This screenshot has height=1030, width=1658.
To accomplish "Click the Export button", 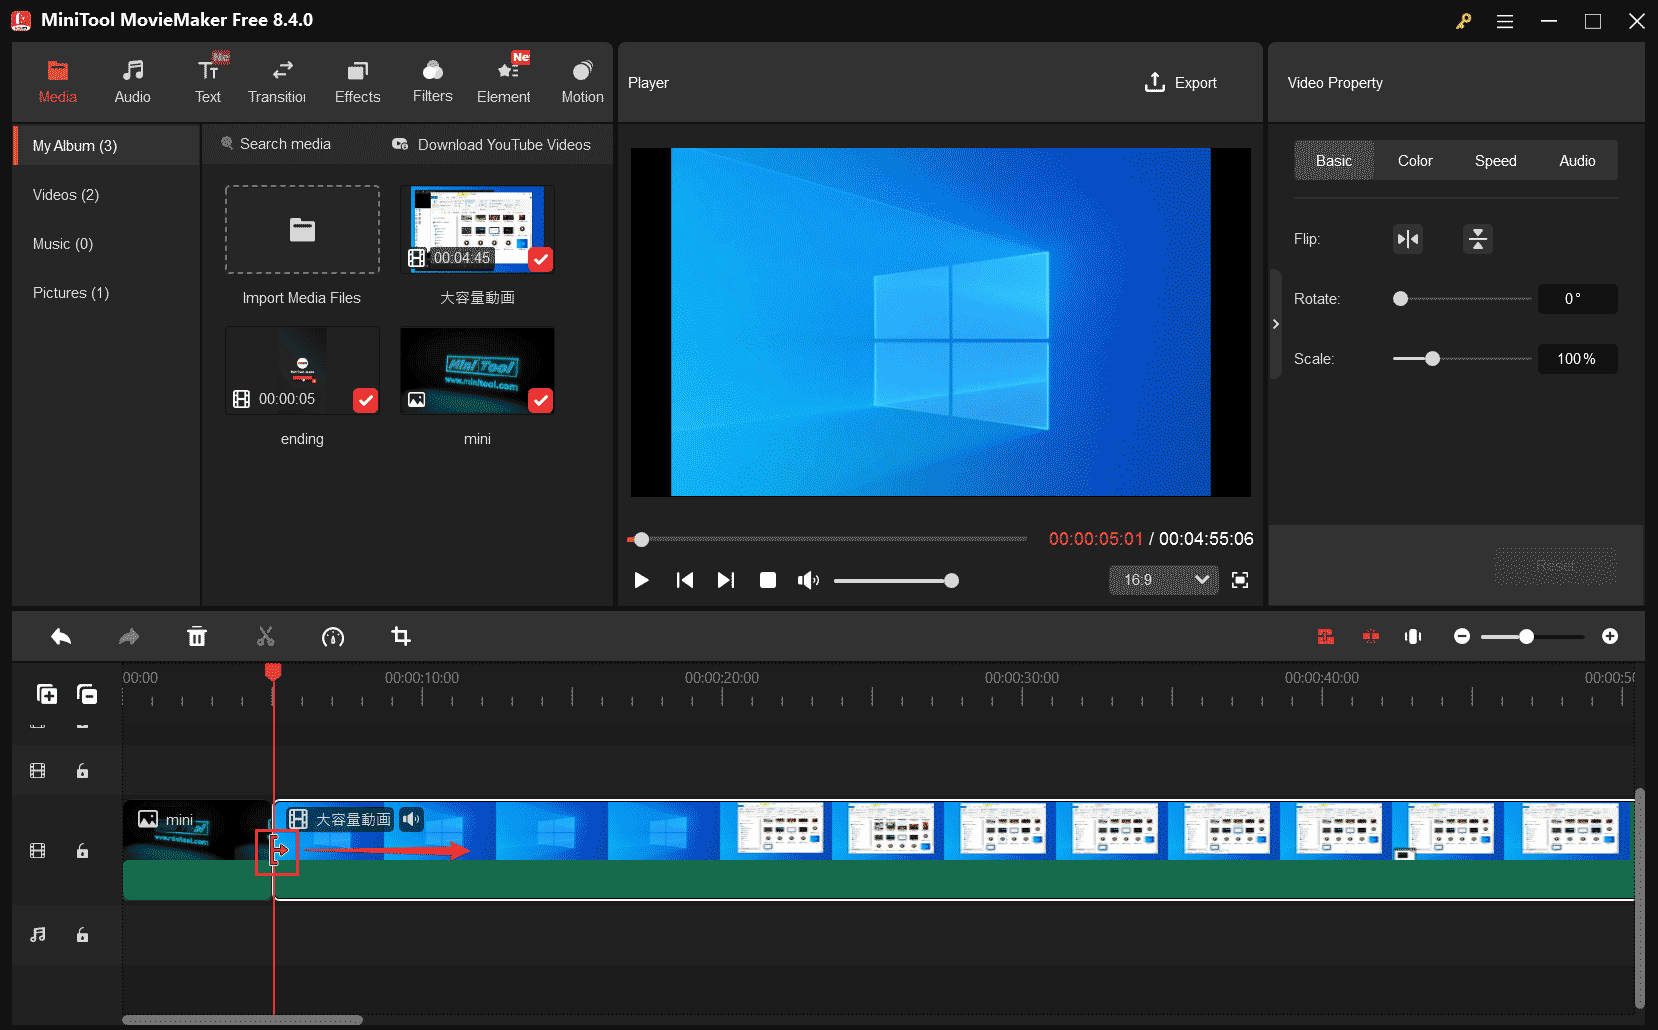I will 1181,83.
